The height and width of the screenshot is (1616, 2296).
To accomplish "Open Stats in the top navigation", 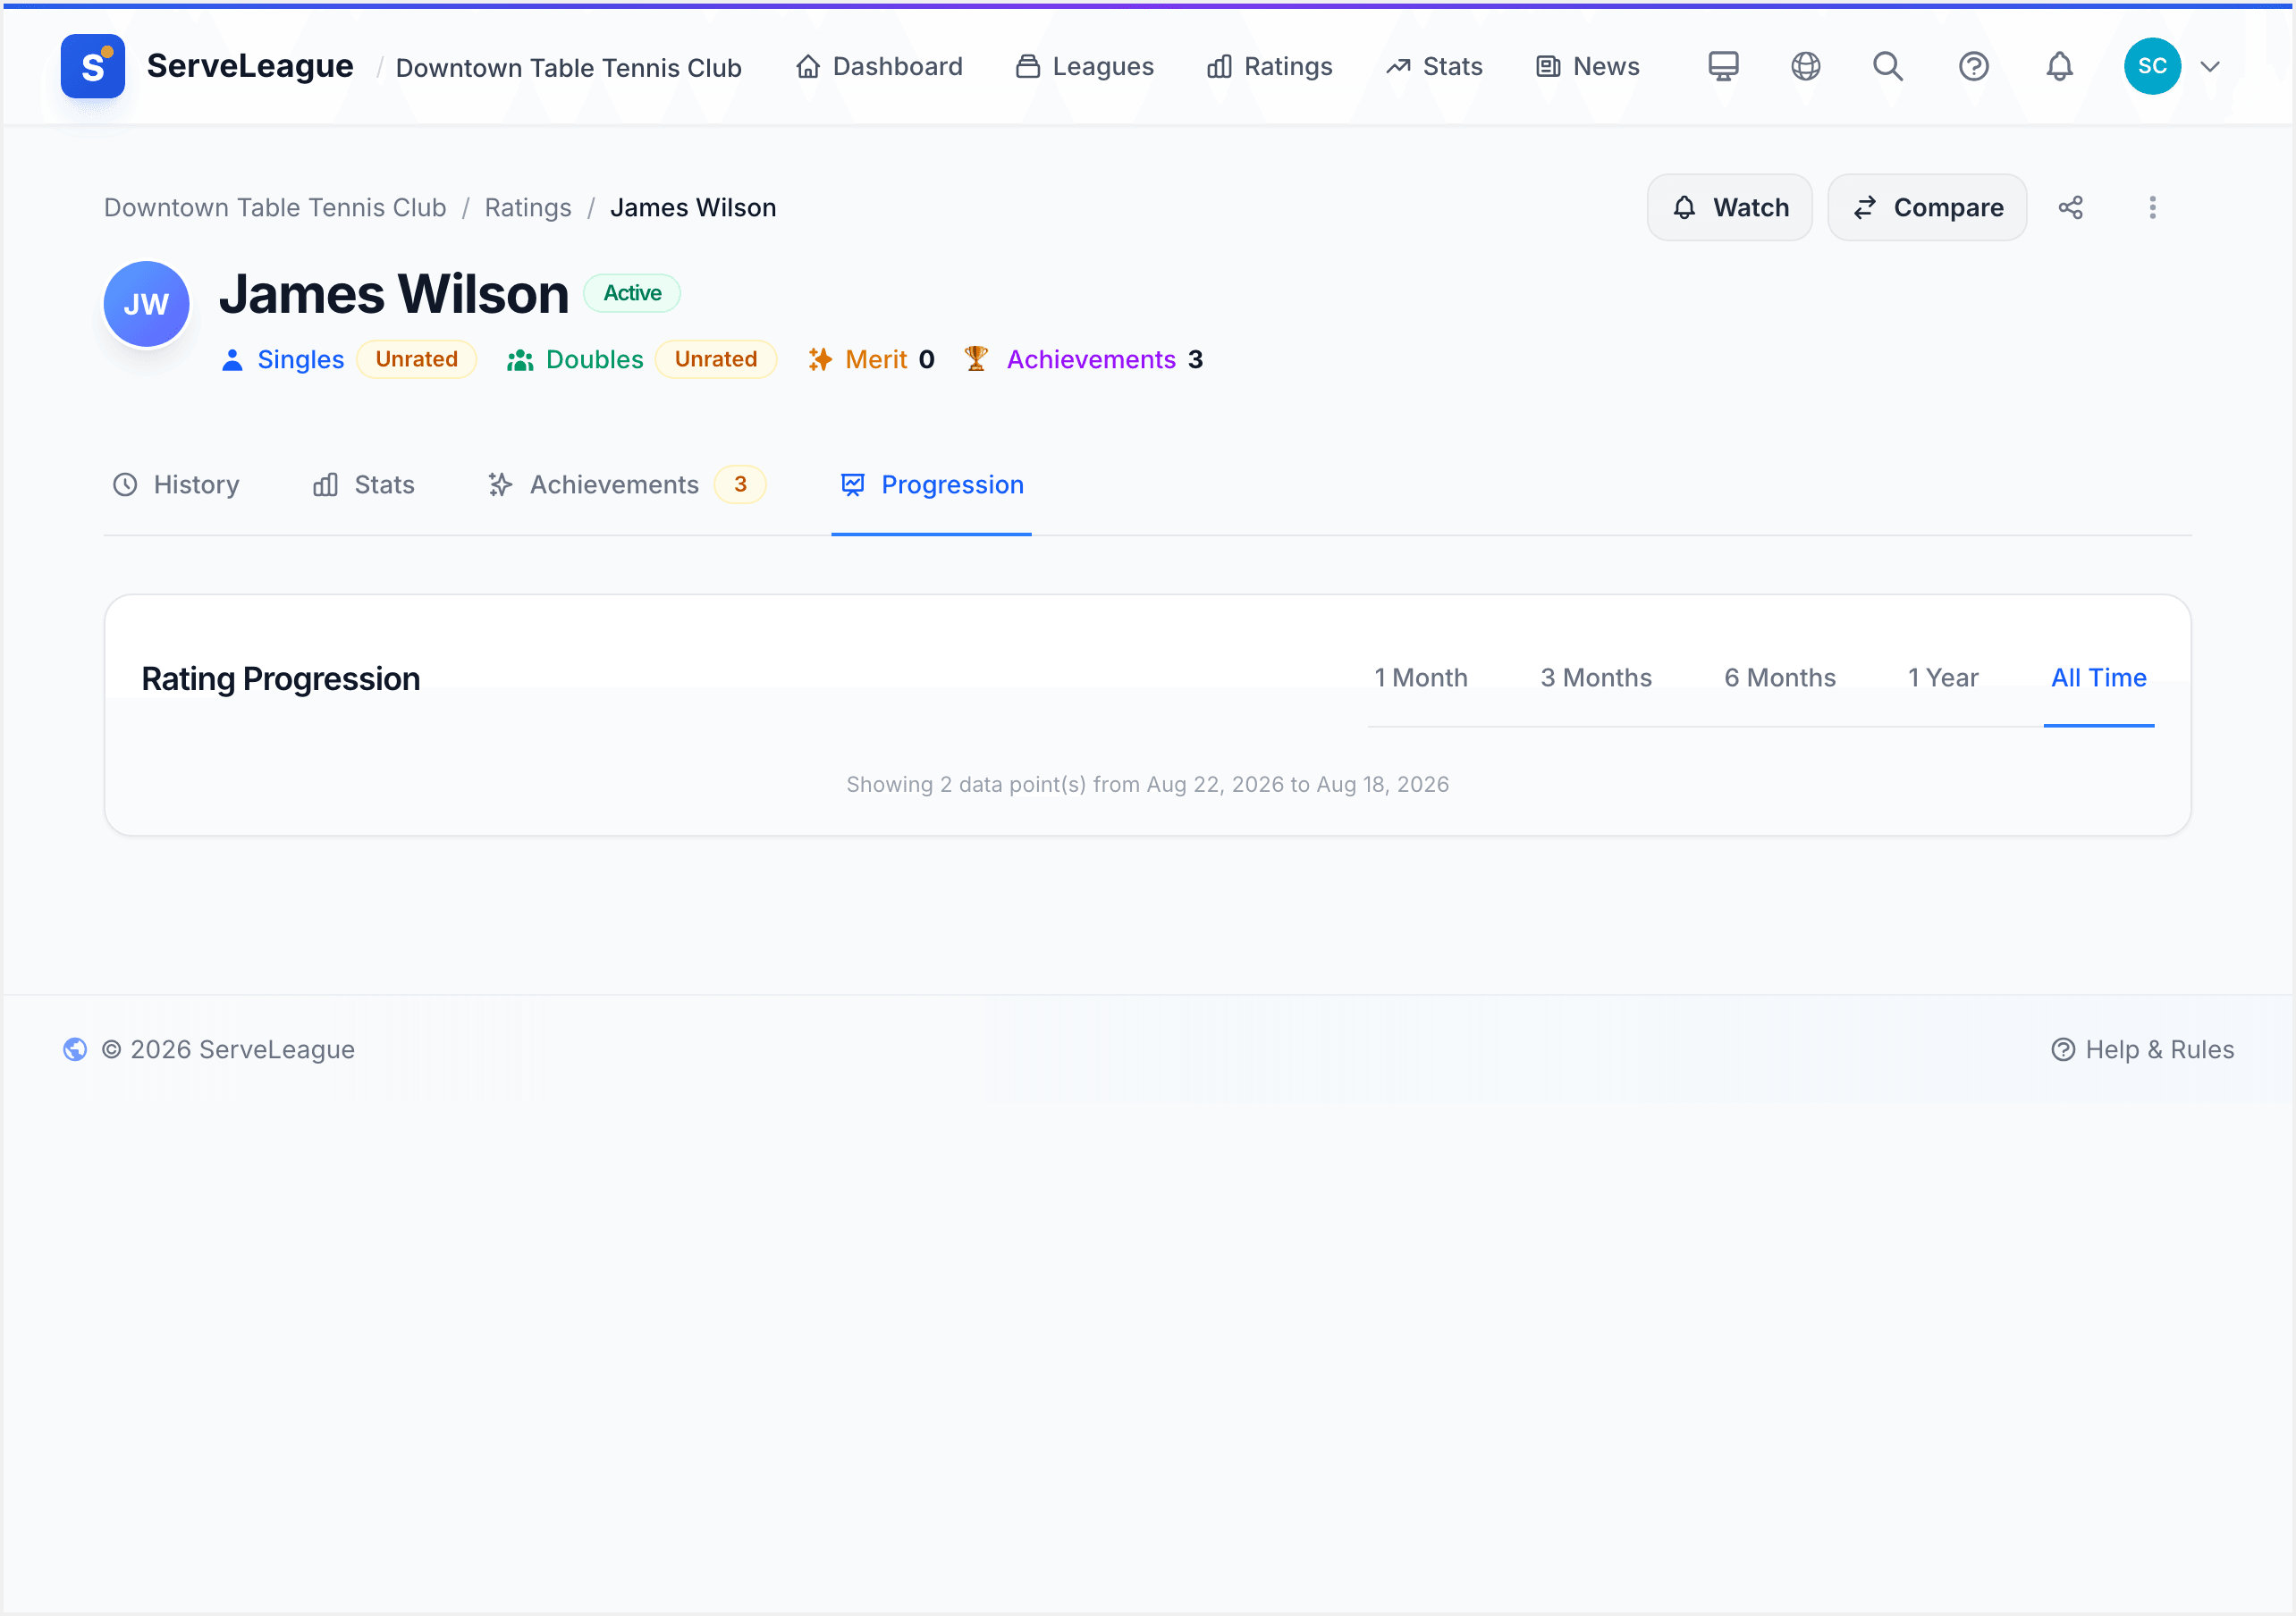I will coord(1434,67).
